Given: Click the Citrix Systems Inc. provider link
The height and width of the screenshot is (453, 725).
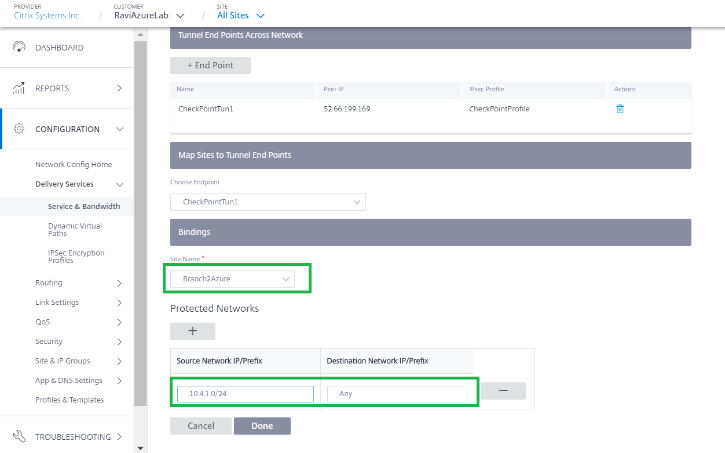Looking at the screenshot, I should click(x=47, y=15).
